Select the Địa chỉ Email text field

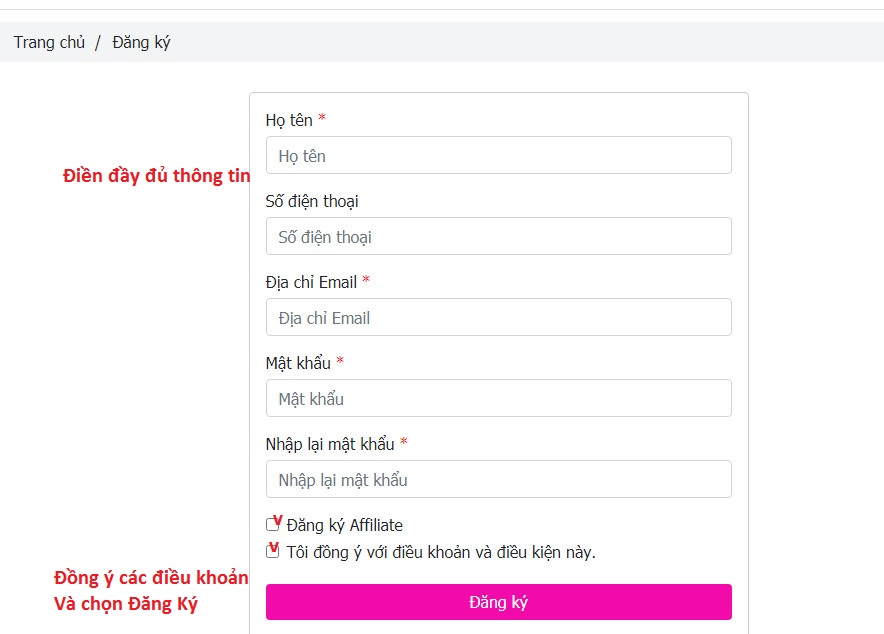pos(498,317)
